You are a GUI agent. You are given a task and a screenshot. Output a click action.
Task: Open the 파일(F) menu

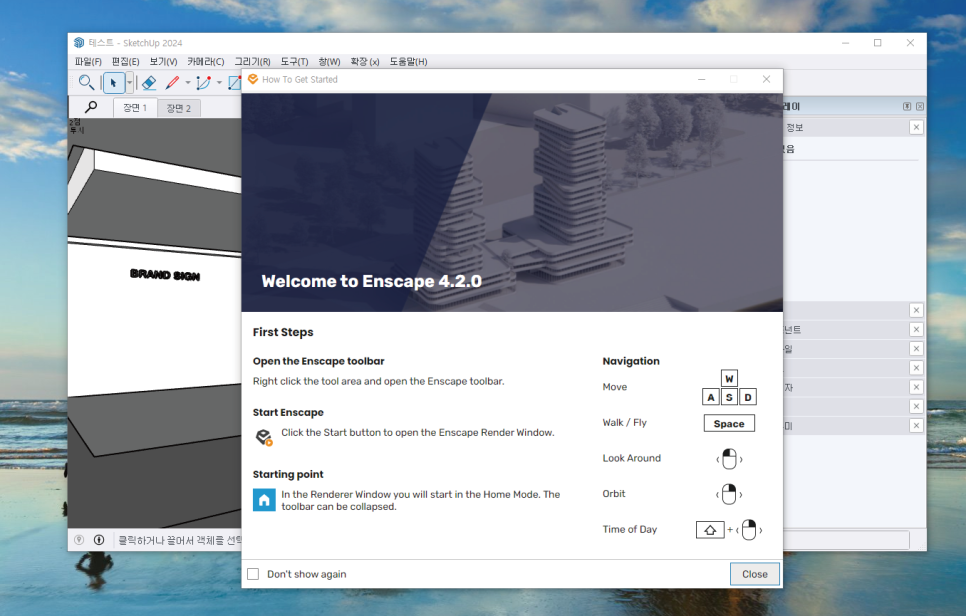coord(88,62)
